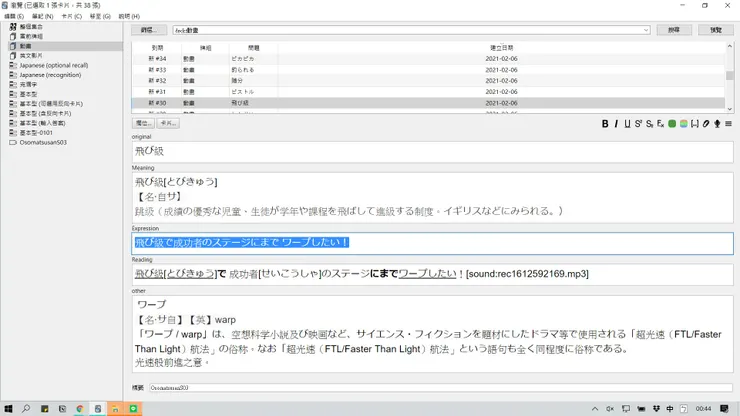
Task: Open the rainbow color picker button
Action: 683,124
